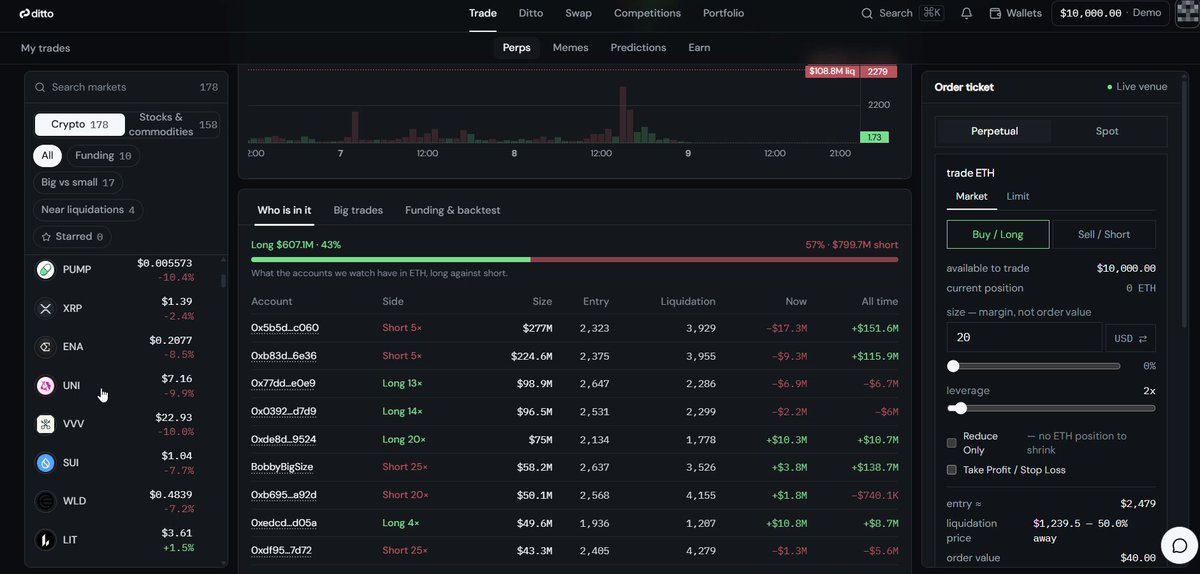Click the XRP coin icon
Screen dimensions: 1200x574
tap(45, 308)
